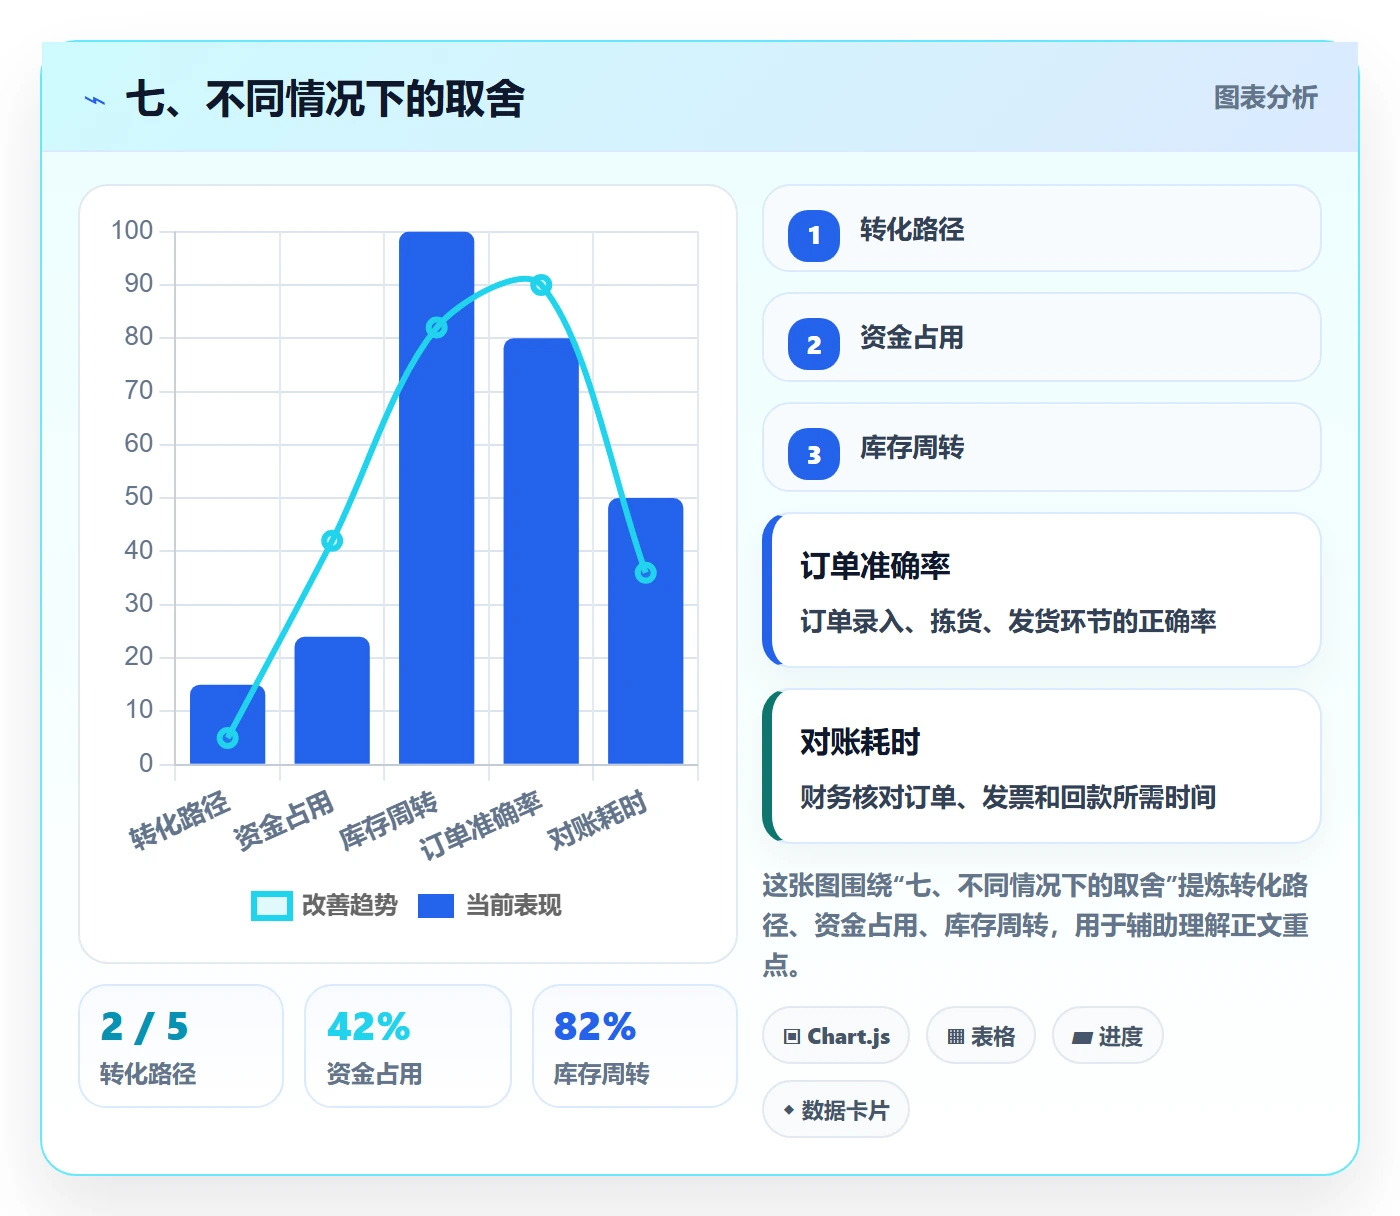Toggle the 当前表现 legend entry
1400x1216 pixels.
click(489, 905)
